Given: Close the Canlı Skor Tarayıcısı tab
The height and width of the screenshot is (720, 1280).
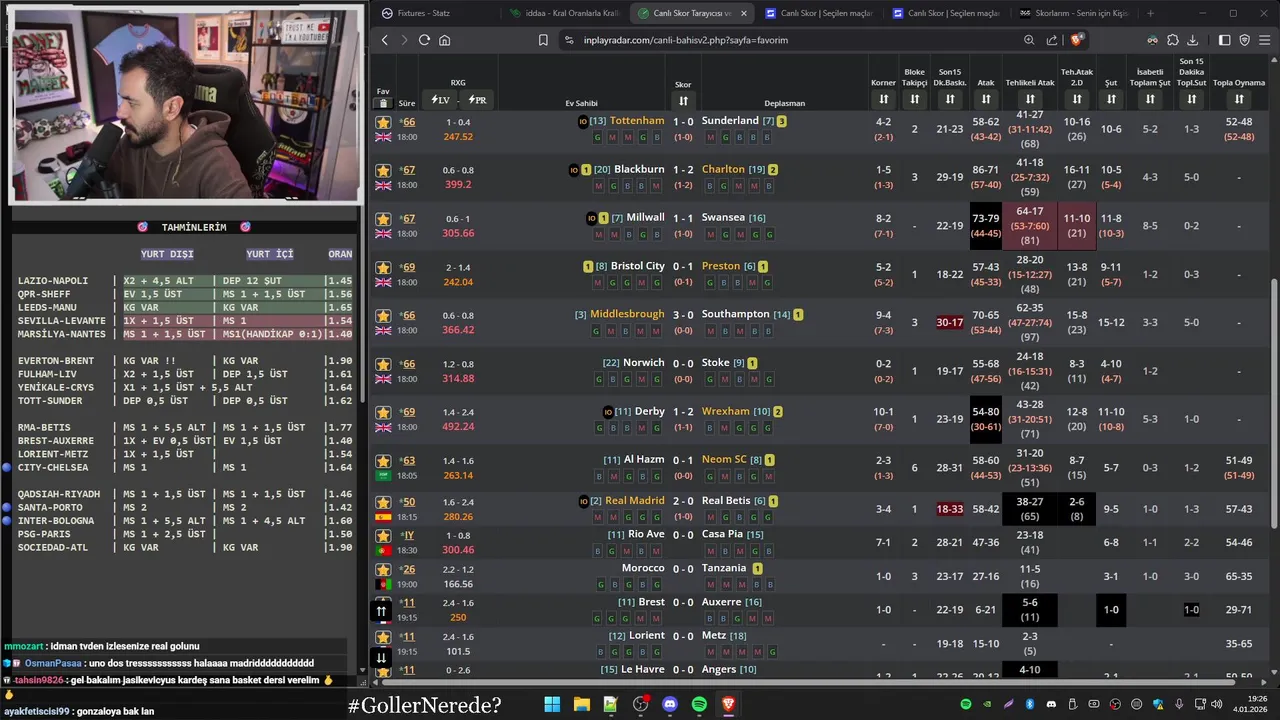Looking at the screenshot, I should 743,13.
